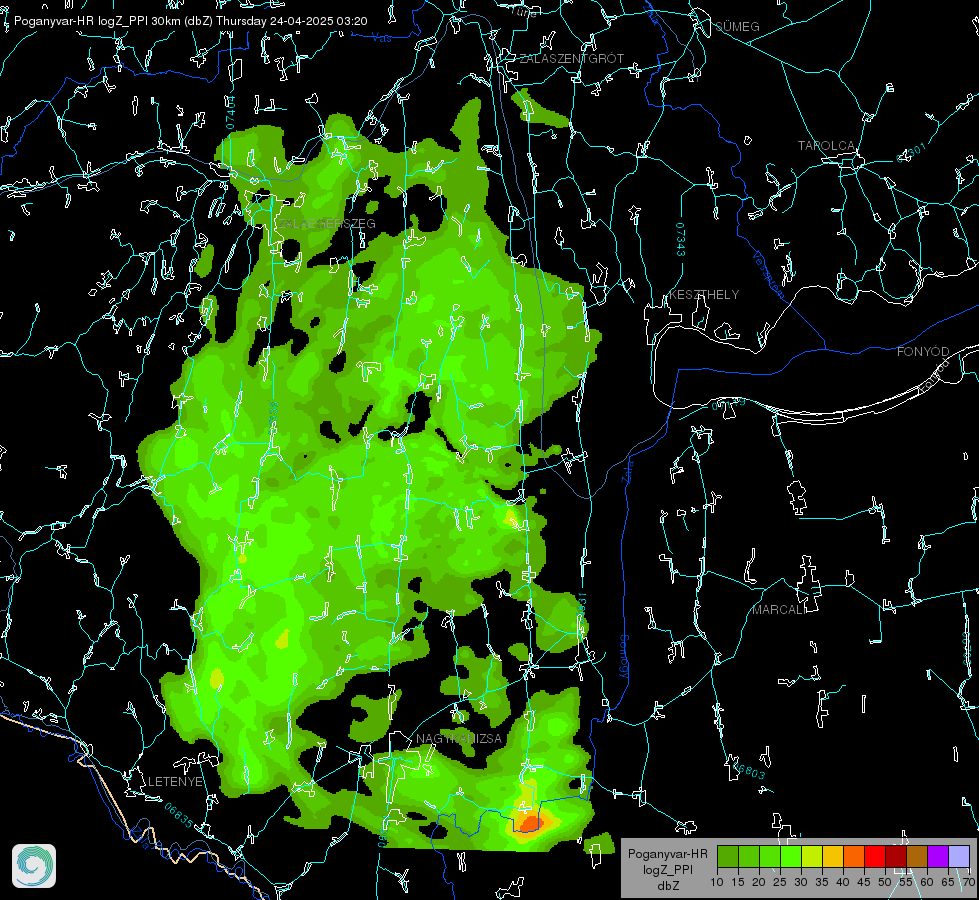This screenshot has width=979, height=900.
Task: Click the yellow-green 30-35 dBZ swatch
Action: [x=812, y=856]
